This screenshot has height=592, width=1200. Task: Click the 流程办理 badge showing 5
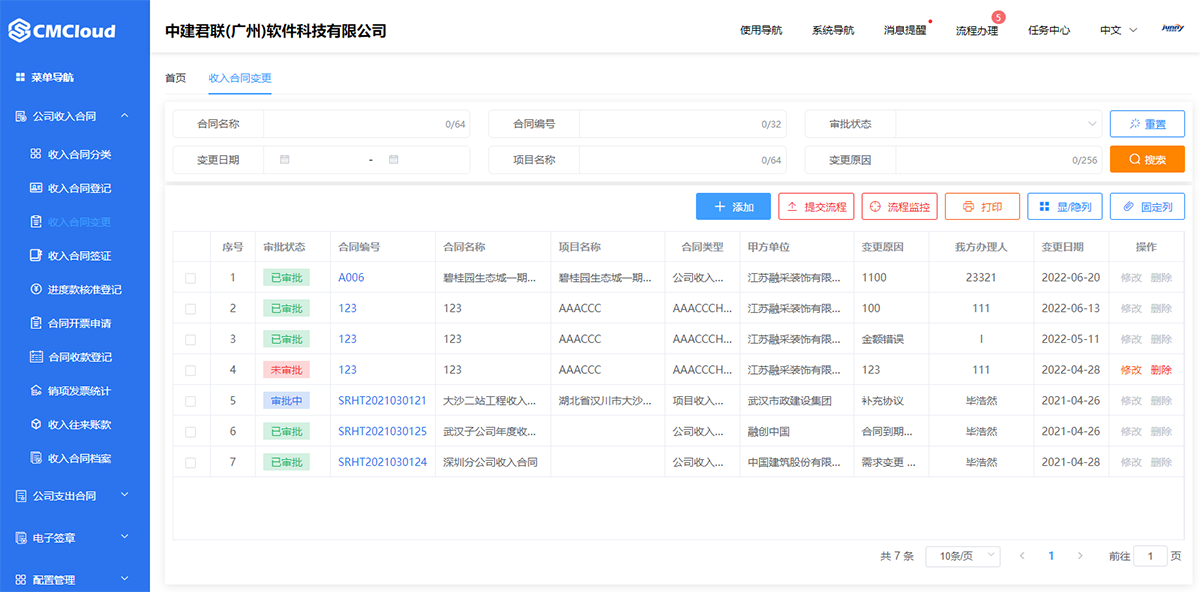(x=998, y=17)
